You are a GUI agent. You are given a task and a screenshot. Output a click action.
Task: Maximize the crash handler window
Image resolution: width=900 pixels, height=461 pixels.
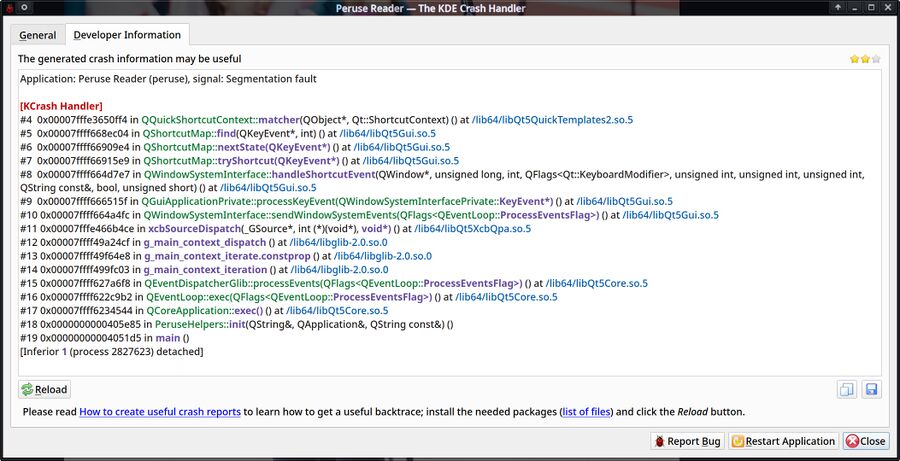[x=871, y=7]
